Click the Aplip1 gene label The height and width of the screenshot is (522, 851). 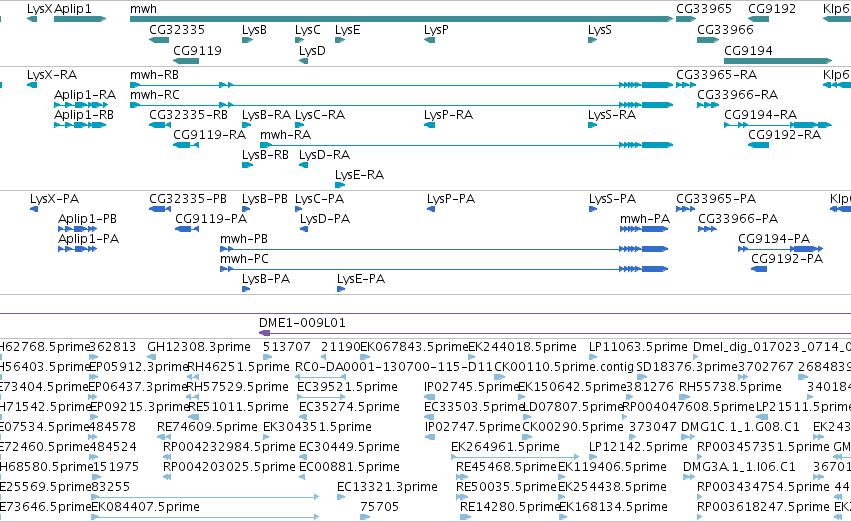(73, 9)
